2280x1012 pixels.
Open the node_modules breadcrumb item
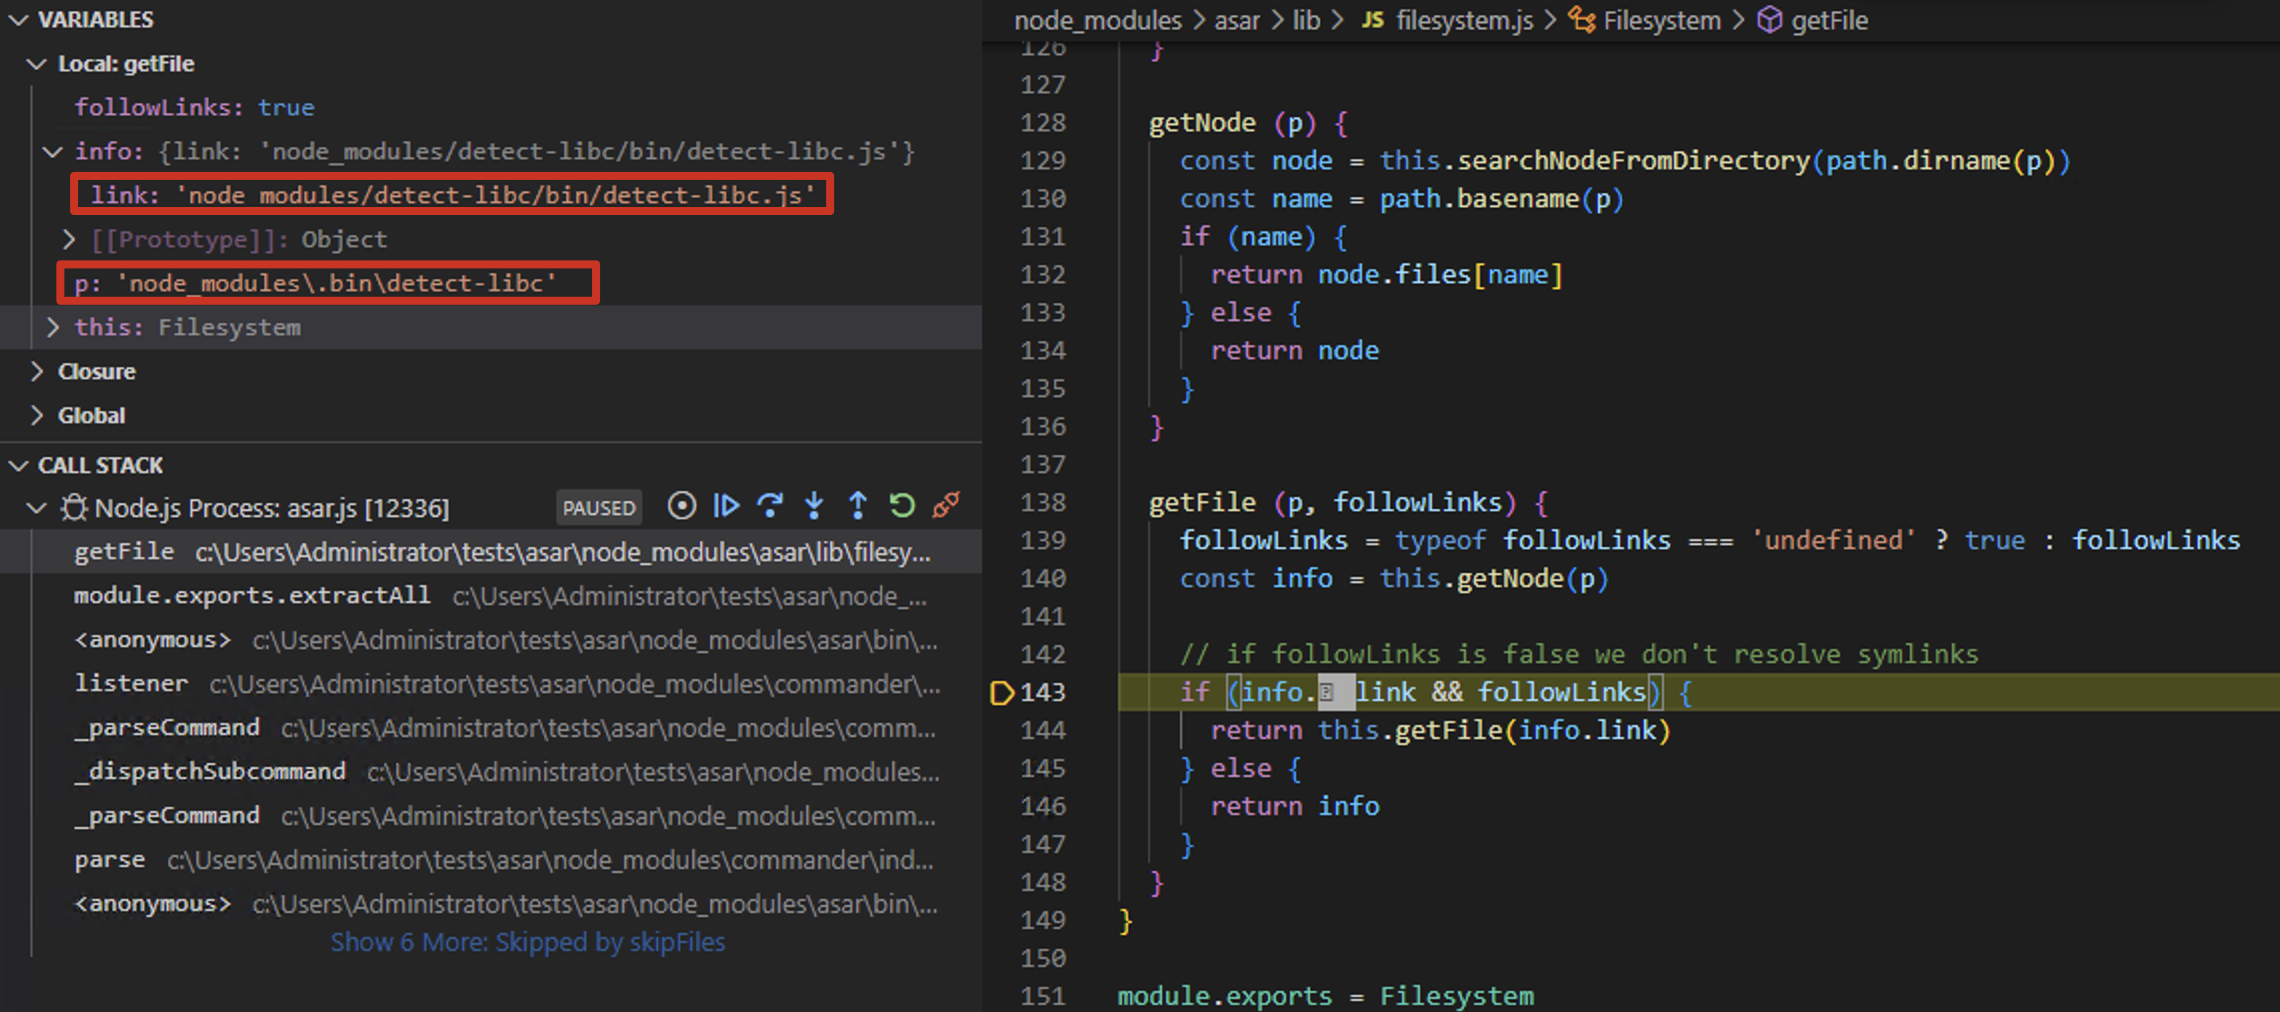1096,20
